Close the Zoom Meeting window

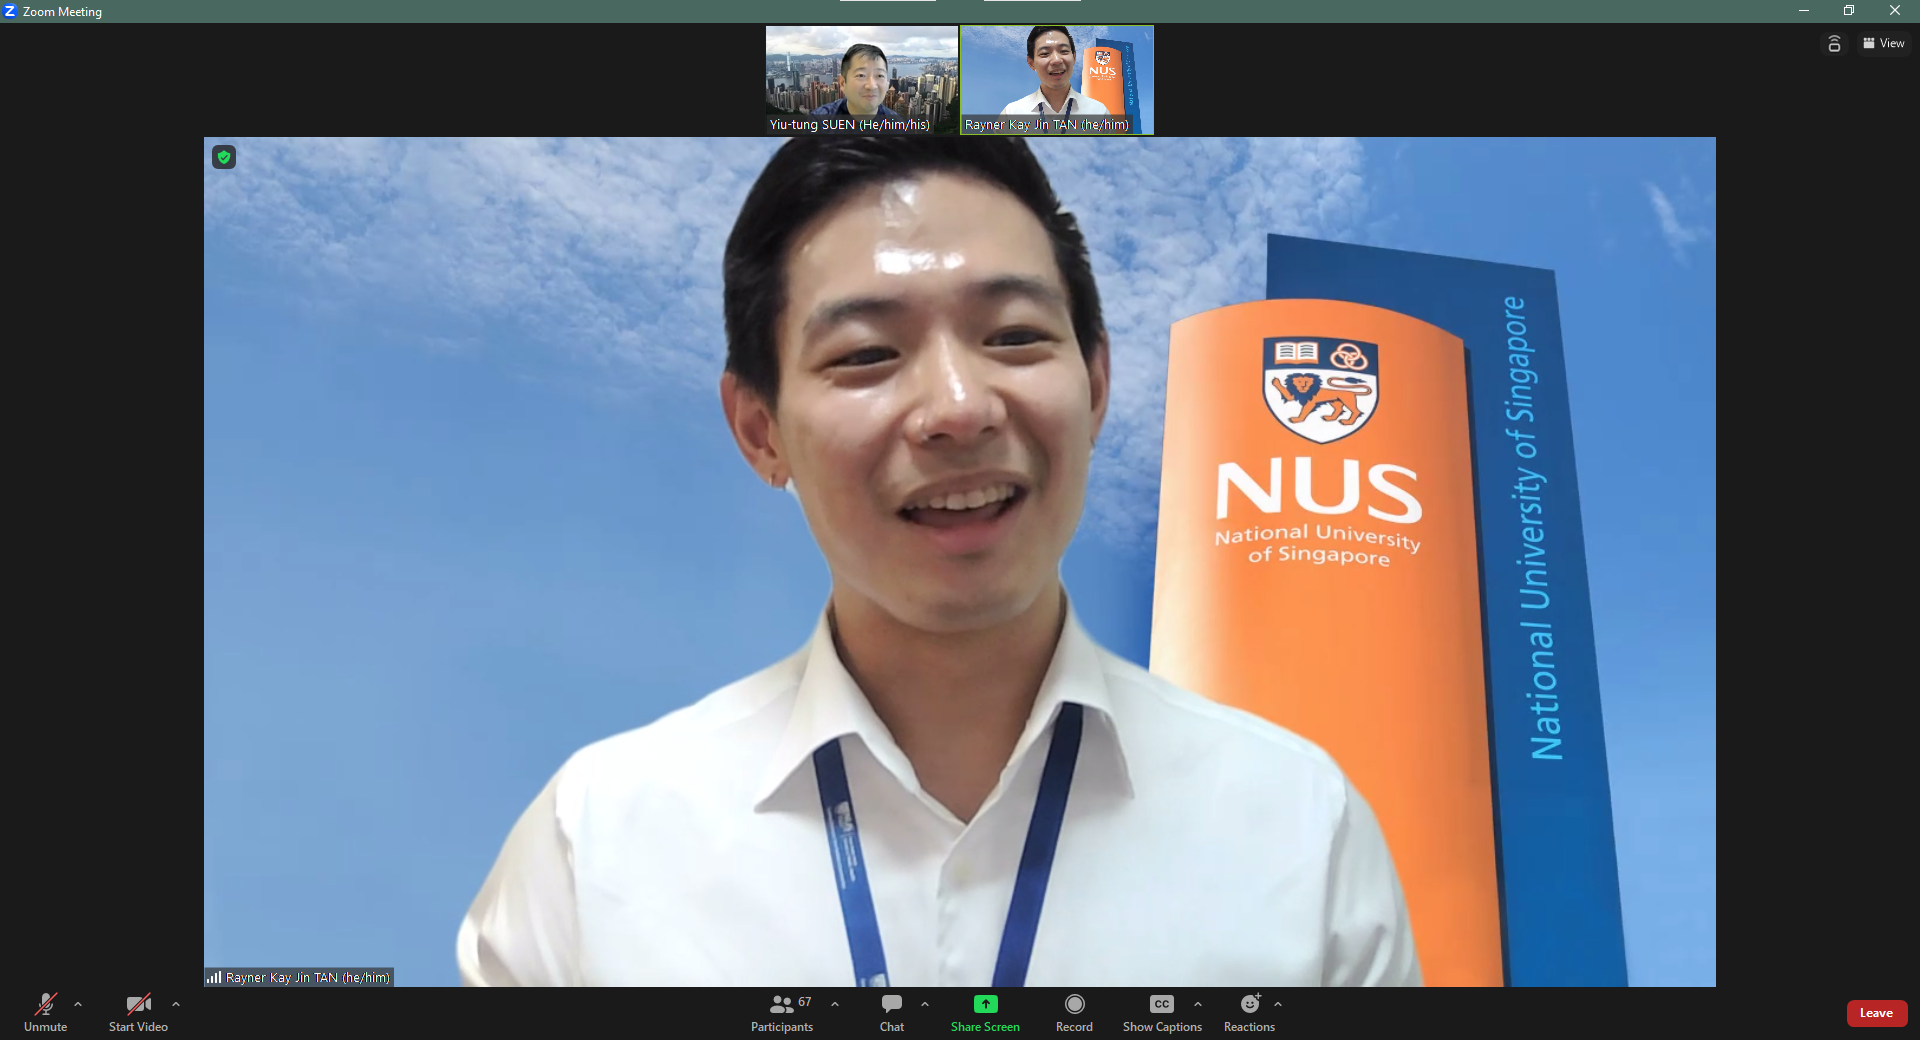pyautogui.click(x=1895, y=11)
